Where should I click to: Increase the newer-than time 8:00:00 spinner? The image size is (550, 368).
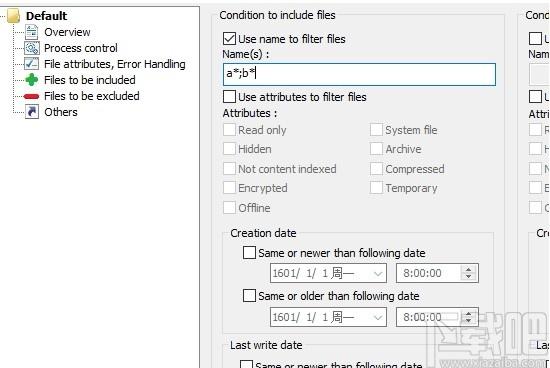469,269
